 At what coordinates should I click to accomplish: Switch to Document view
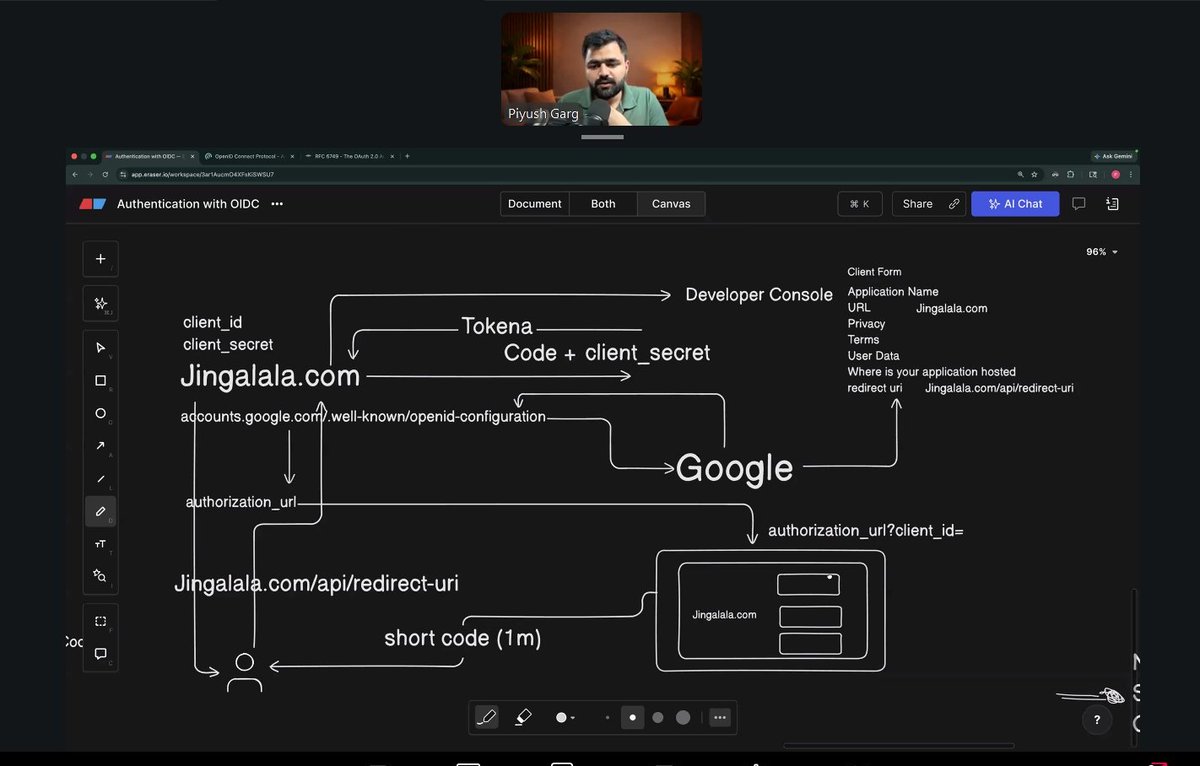point(535,204)
